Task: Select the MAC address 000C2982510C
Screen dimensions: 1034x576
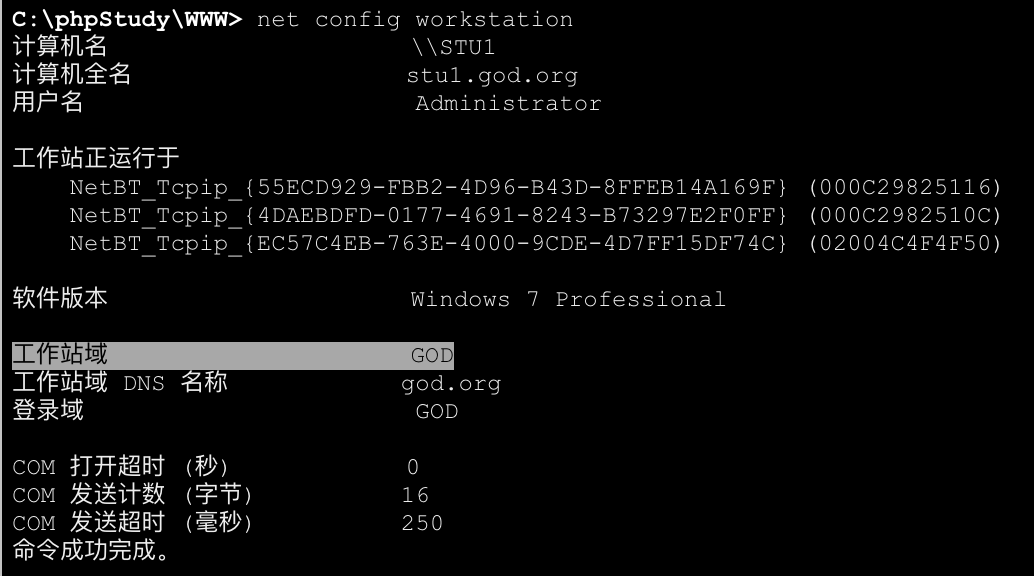Action: pyautogui.click(x=905, y=215)
